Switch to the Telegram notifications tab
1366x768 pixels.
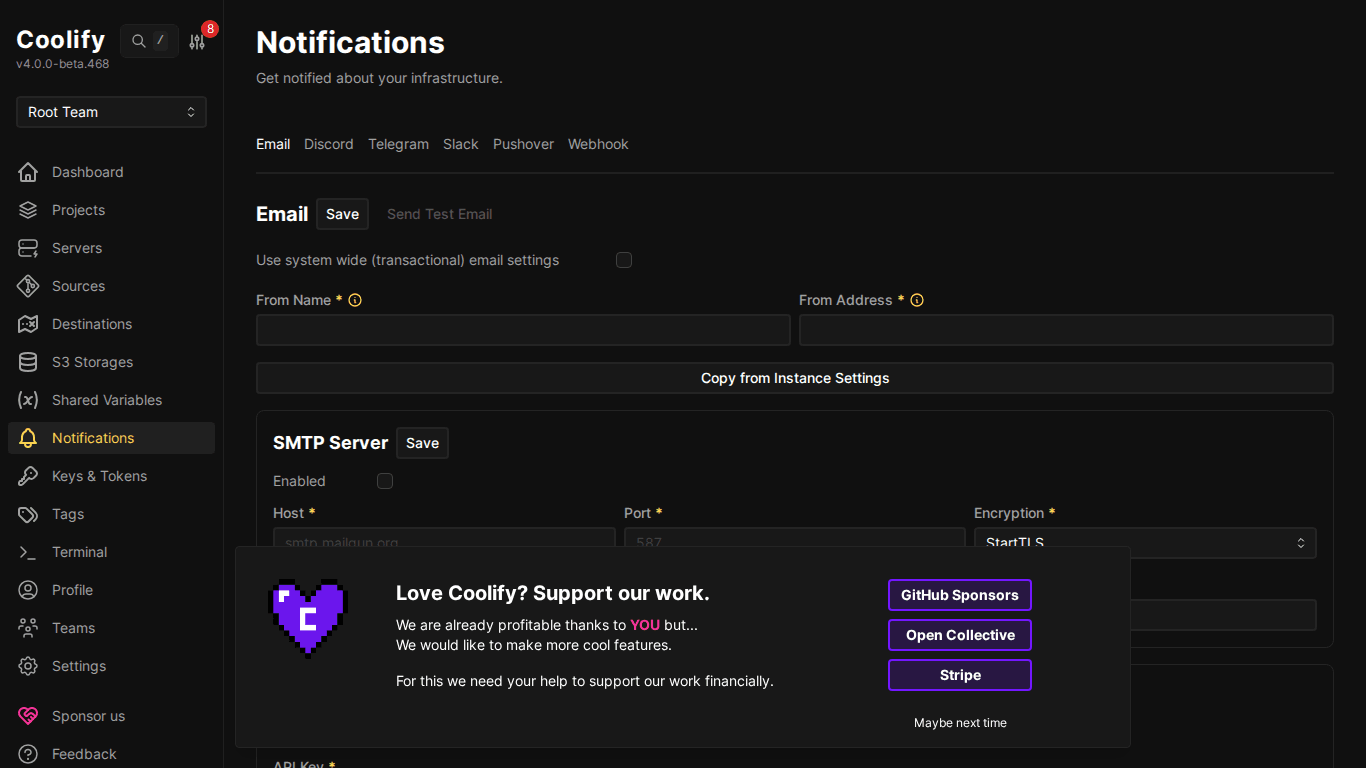click(x=398, y=144)
